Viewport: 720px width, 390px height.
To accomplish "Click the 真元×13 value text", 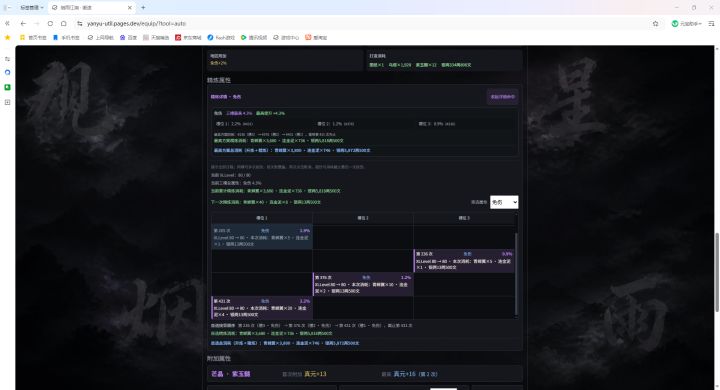I will point(315,374).
